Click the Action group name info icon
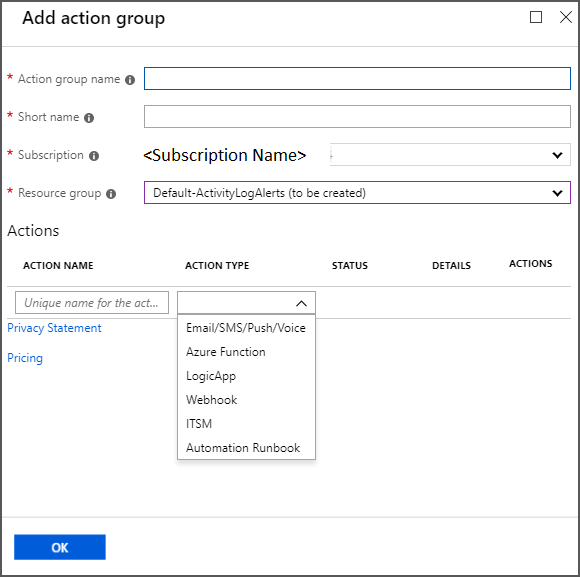The image size is (580, 579). point(130,80)
